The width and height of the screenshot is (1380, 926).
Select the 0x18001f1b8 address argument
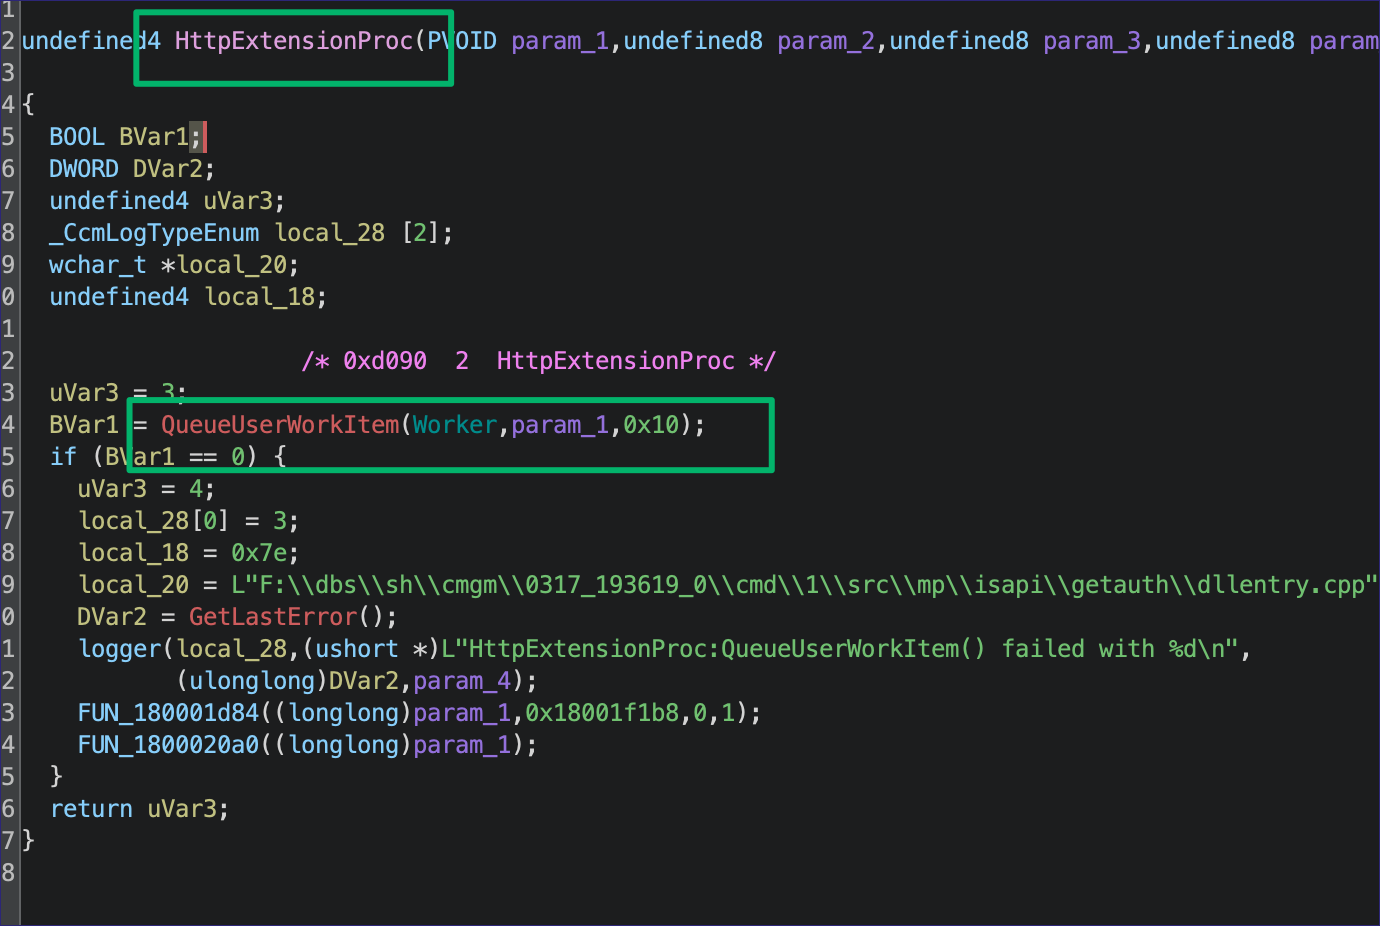tap(602, 713)
